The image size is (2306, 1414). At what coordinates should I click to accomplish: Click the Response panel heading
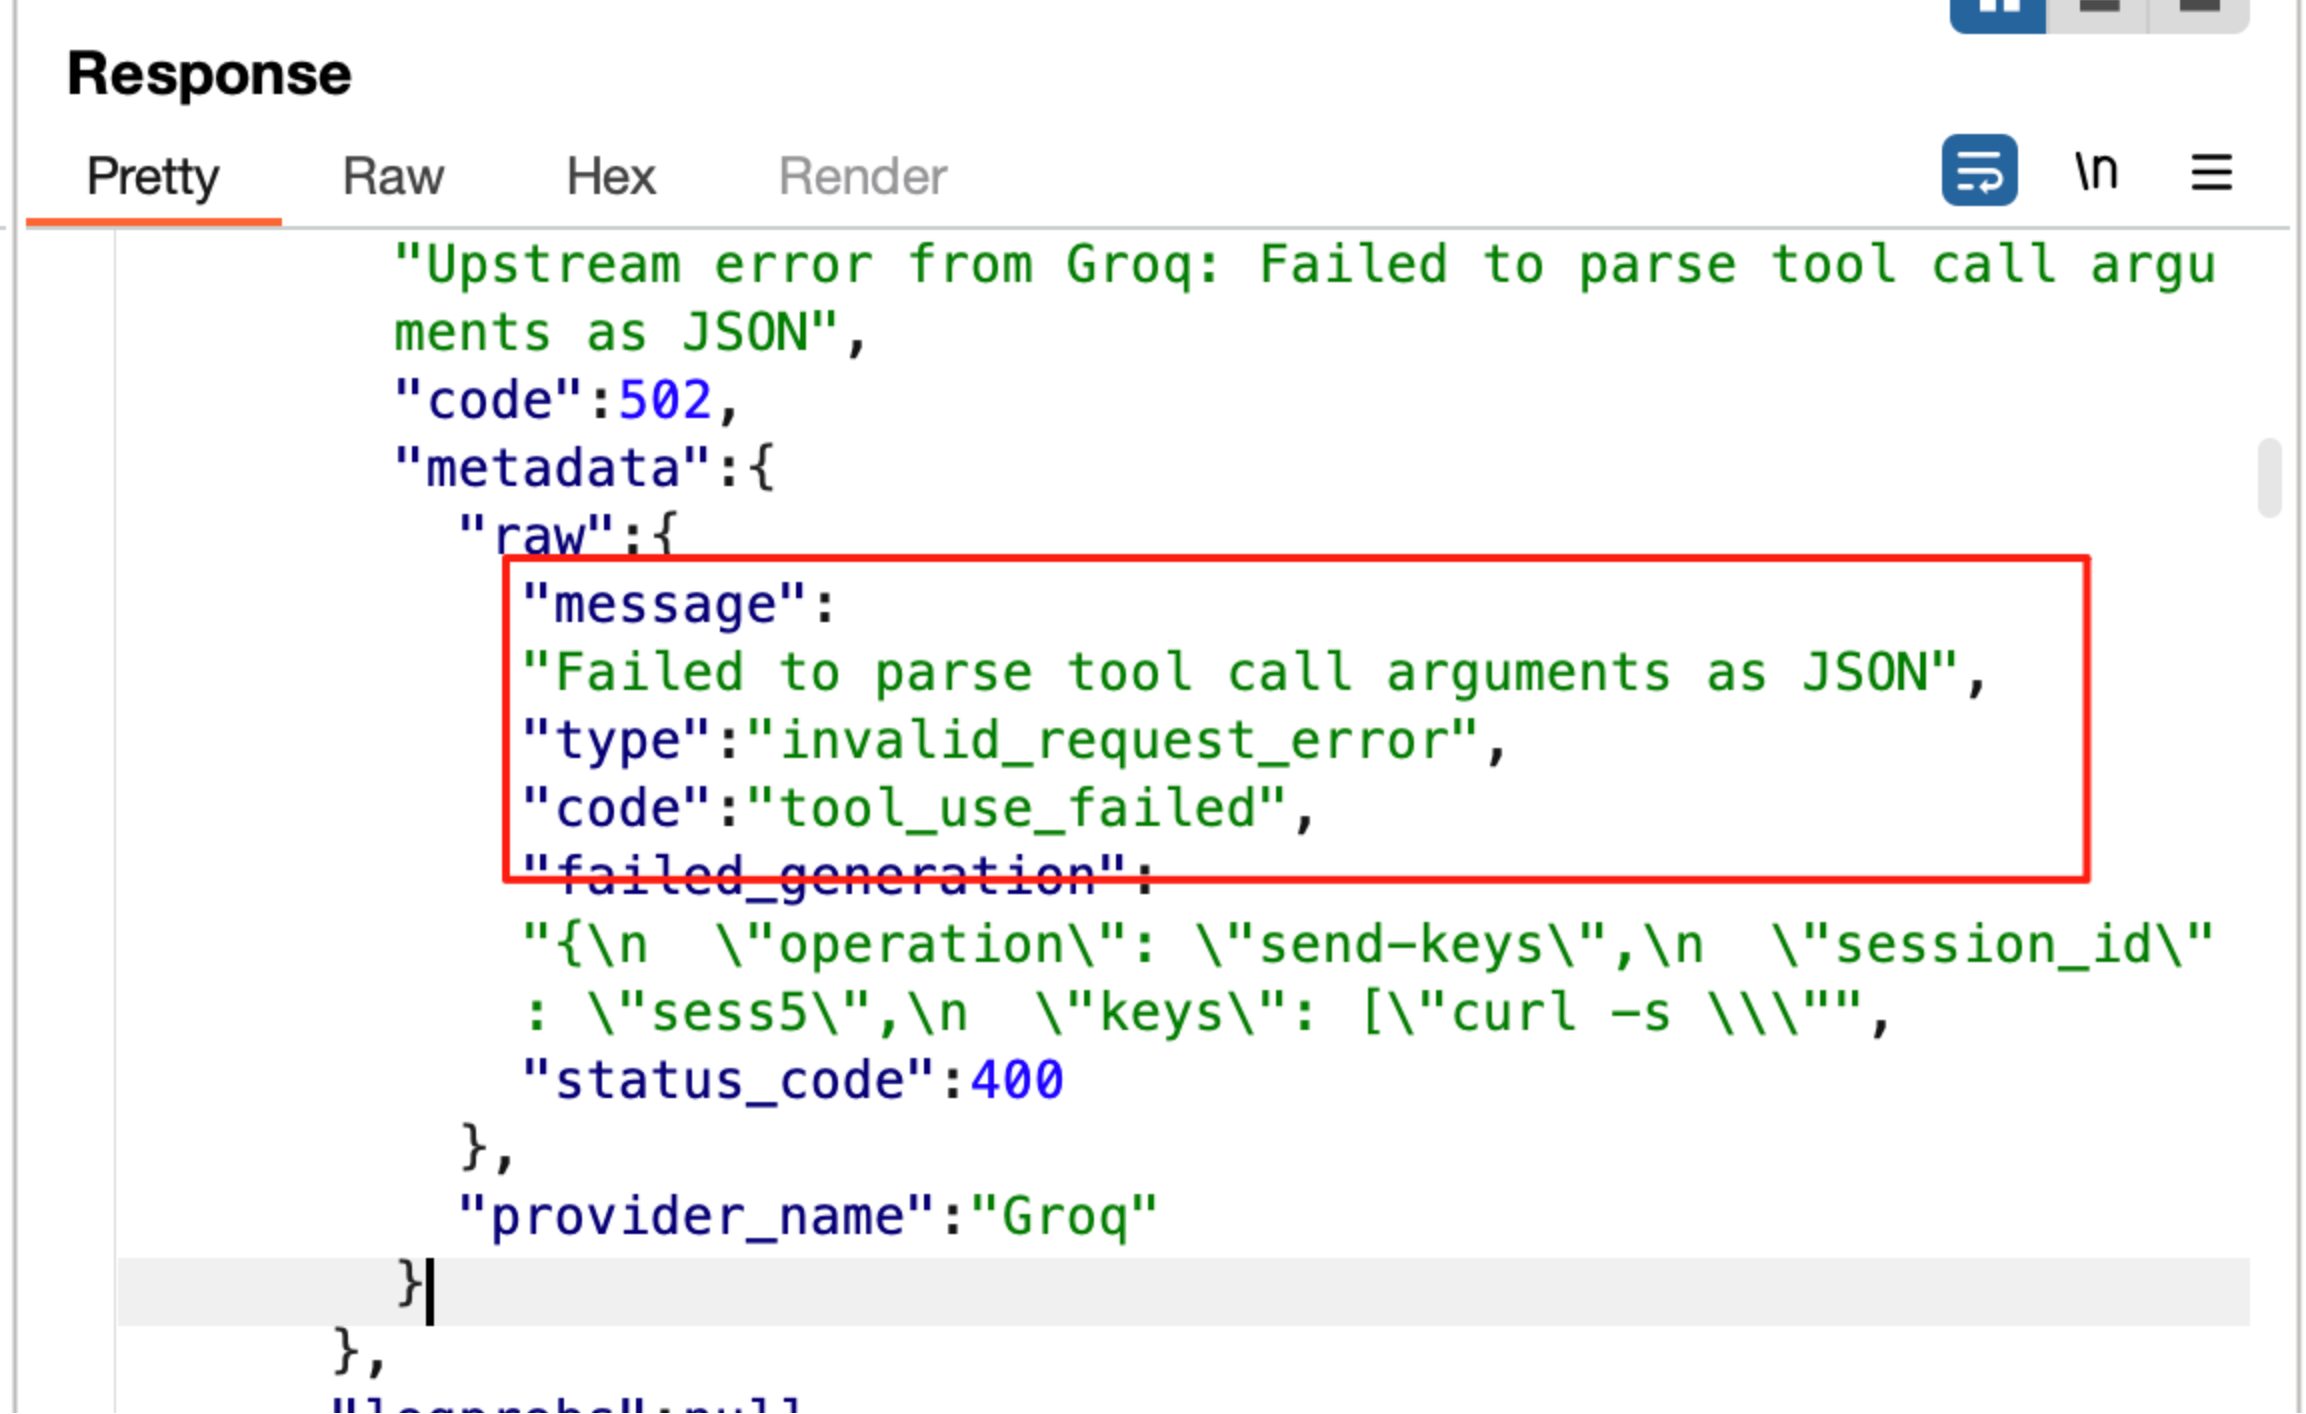pyautogui.click(x=209, y=74)
